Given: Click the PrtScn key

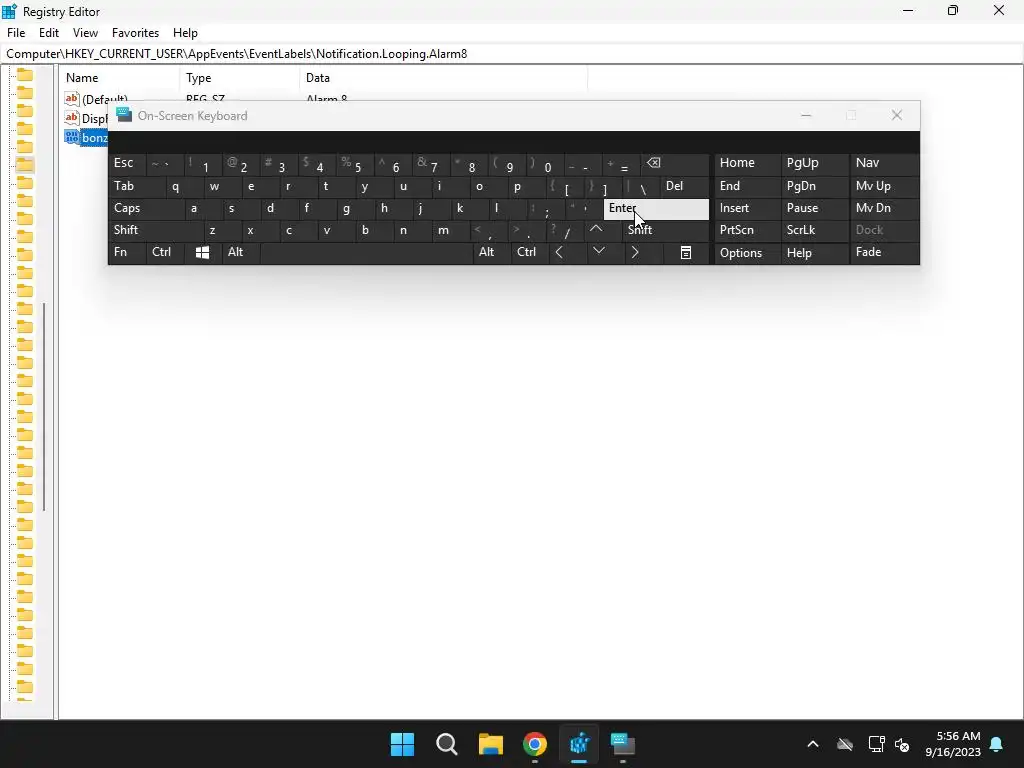Looking at the screenshot, I should pyautogui.click(x=746, y=230).
